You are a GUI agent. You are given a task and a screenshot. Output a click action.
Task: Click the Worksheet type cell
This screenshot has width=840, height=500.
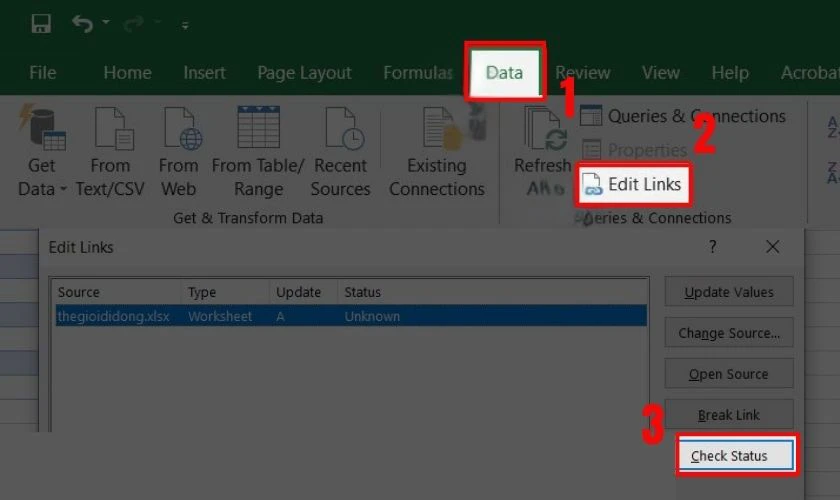(220, 316)
